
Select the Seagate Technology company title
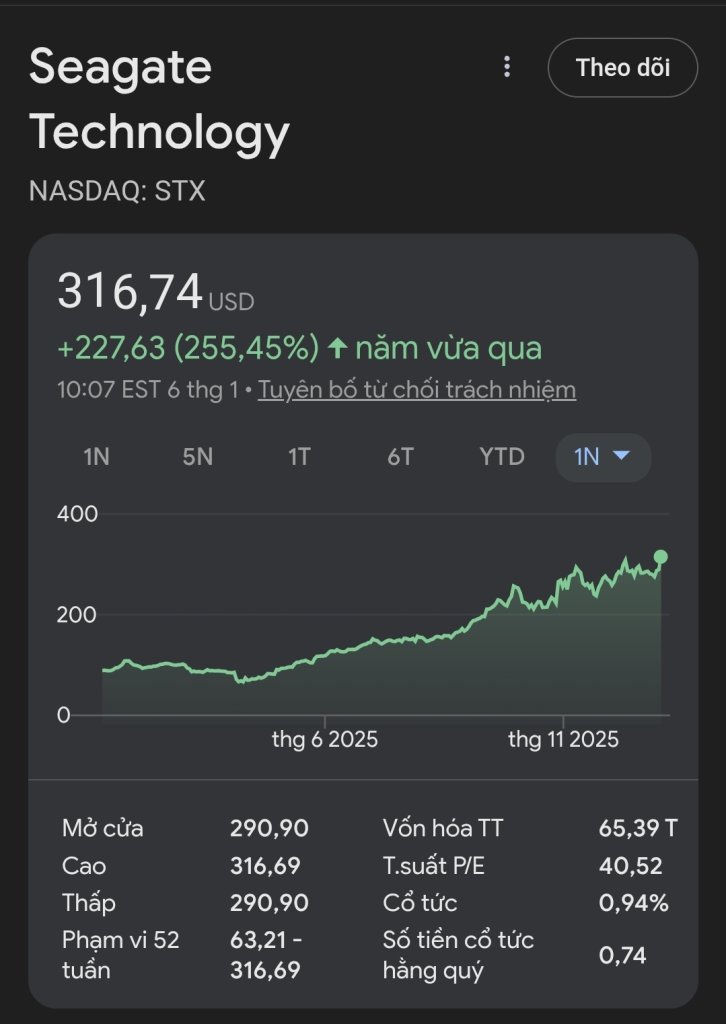(159, 100)
